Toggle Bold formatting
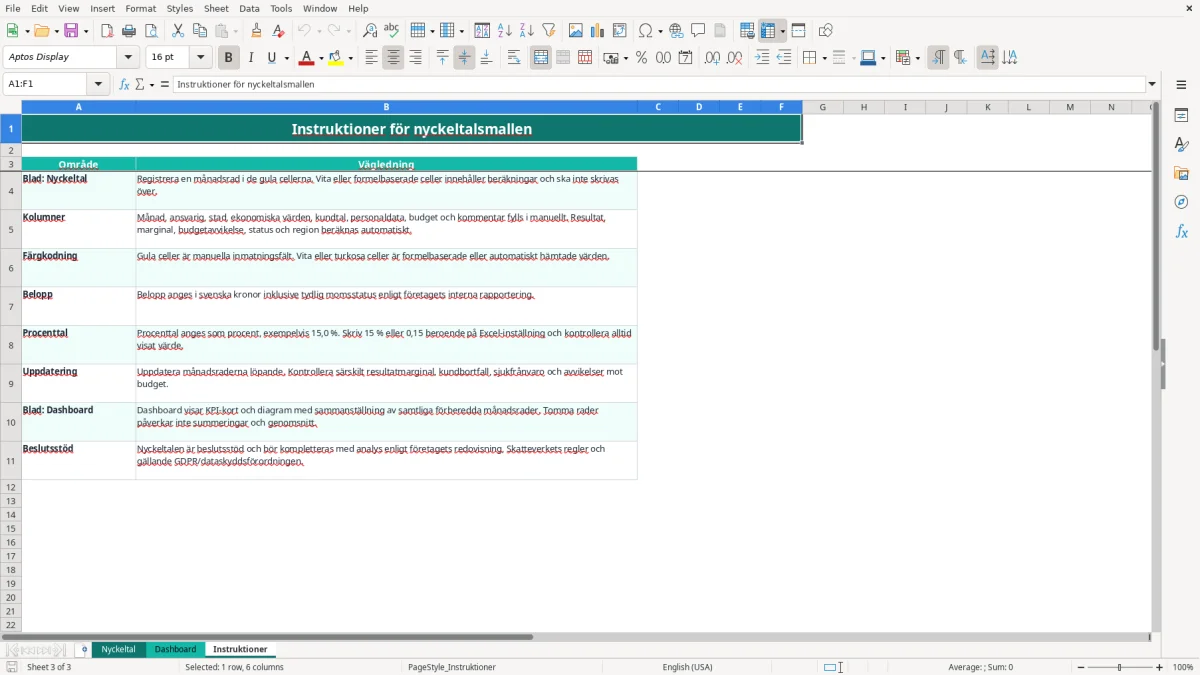The image size is (1200, 675). point(229,58)
